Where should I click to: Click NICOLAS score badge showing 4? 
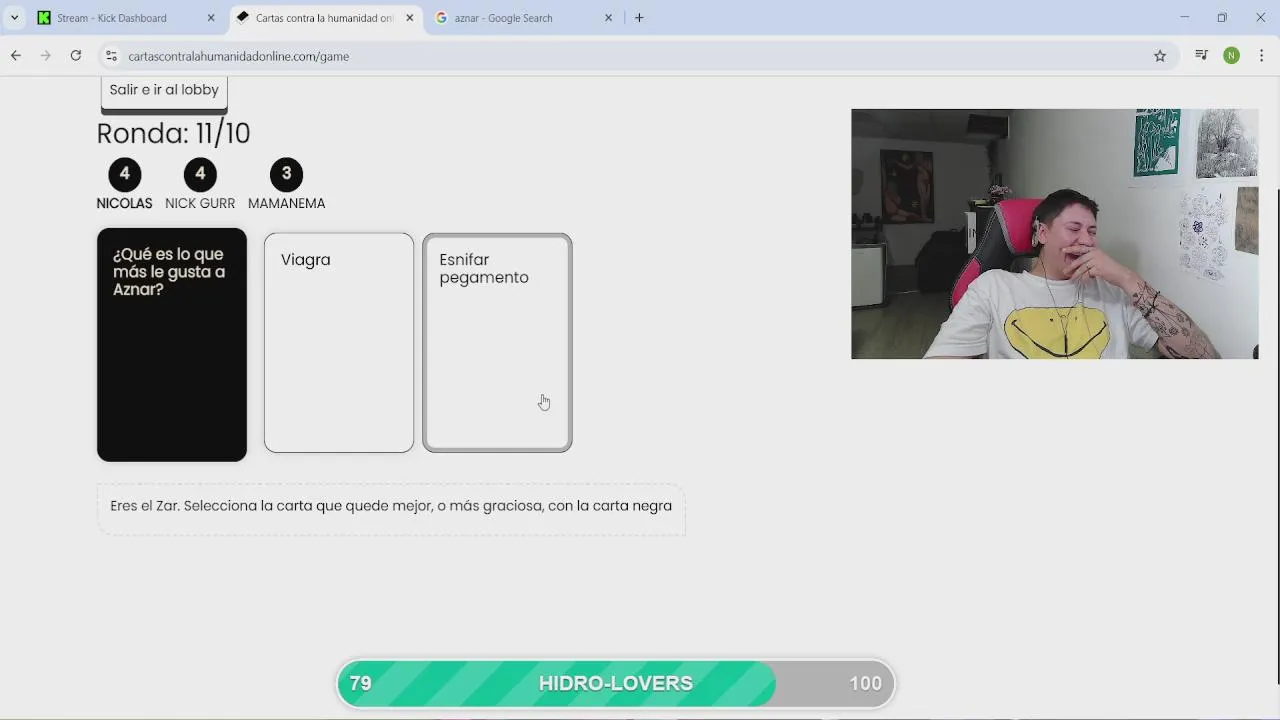[x=125, y=174]
